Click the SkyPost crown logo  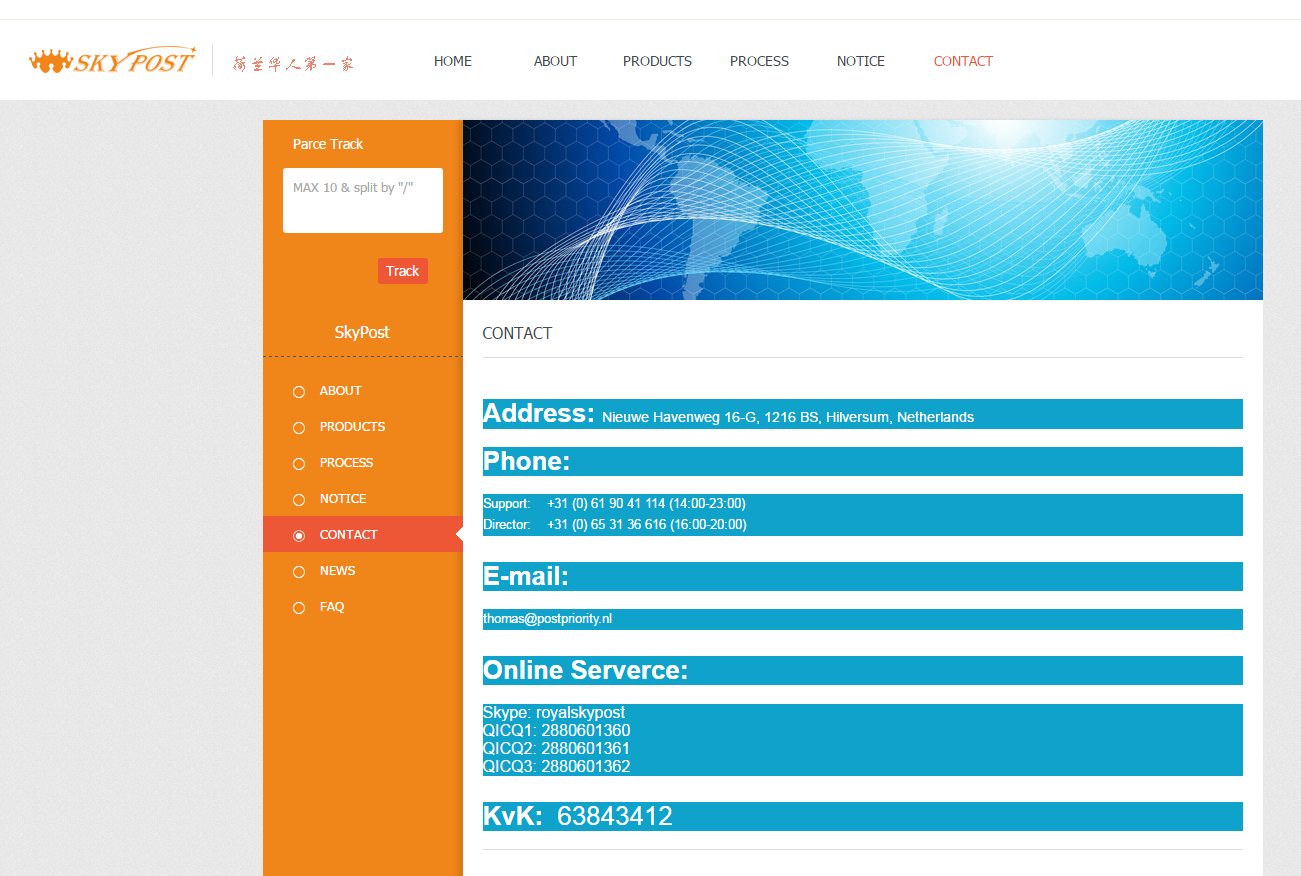(113, 61)
